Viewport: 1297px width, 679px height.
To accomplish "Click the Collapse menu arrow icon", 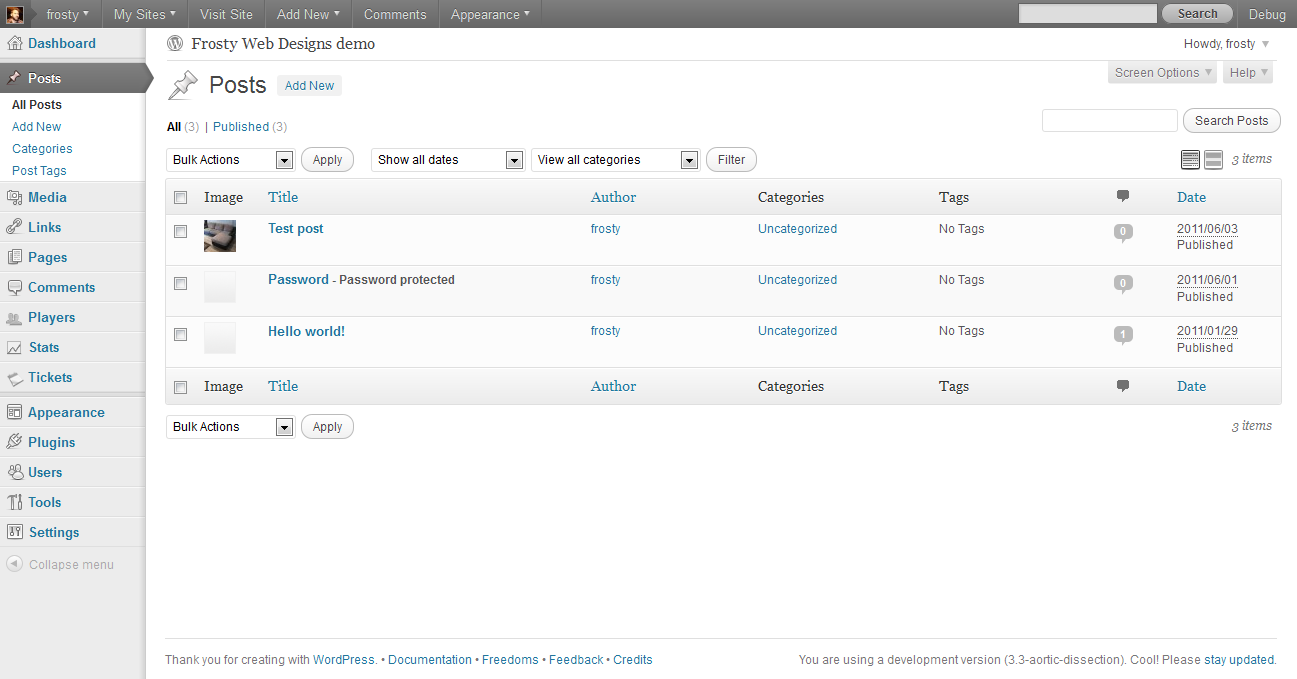I will 14,564.
